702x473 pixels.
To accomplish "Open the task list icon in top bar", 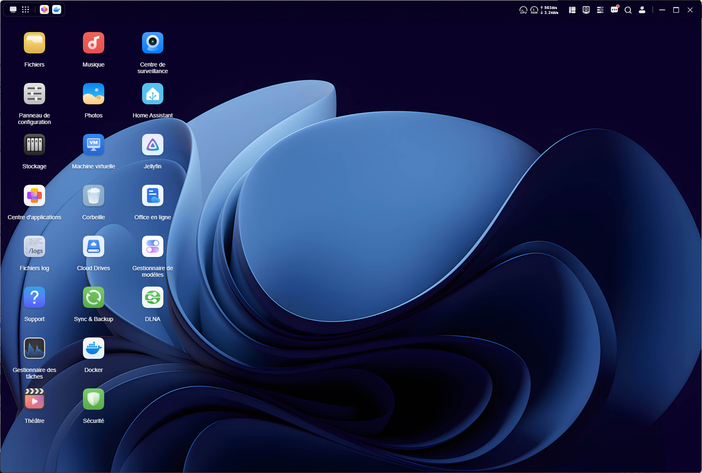I will pos(600,10).
